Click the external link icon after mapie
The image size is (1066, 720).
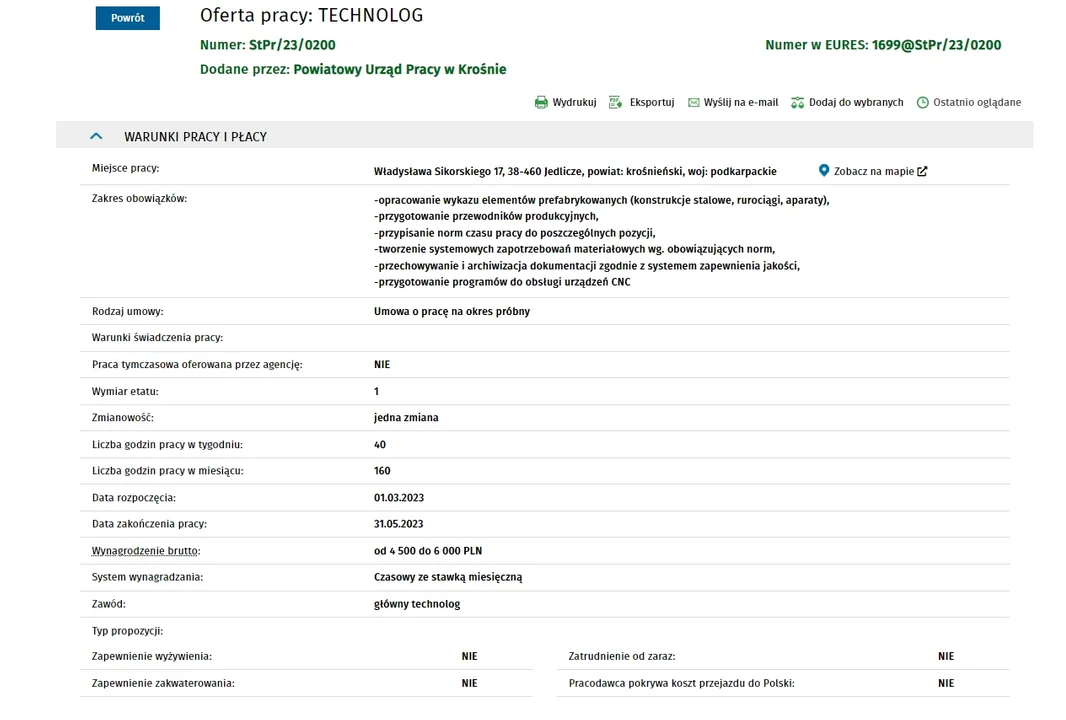tap(922, 171)
